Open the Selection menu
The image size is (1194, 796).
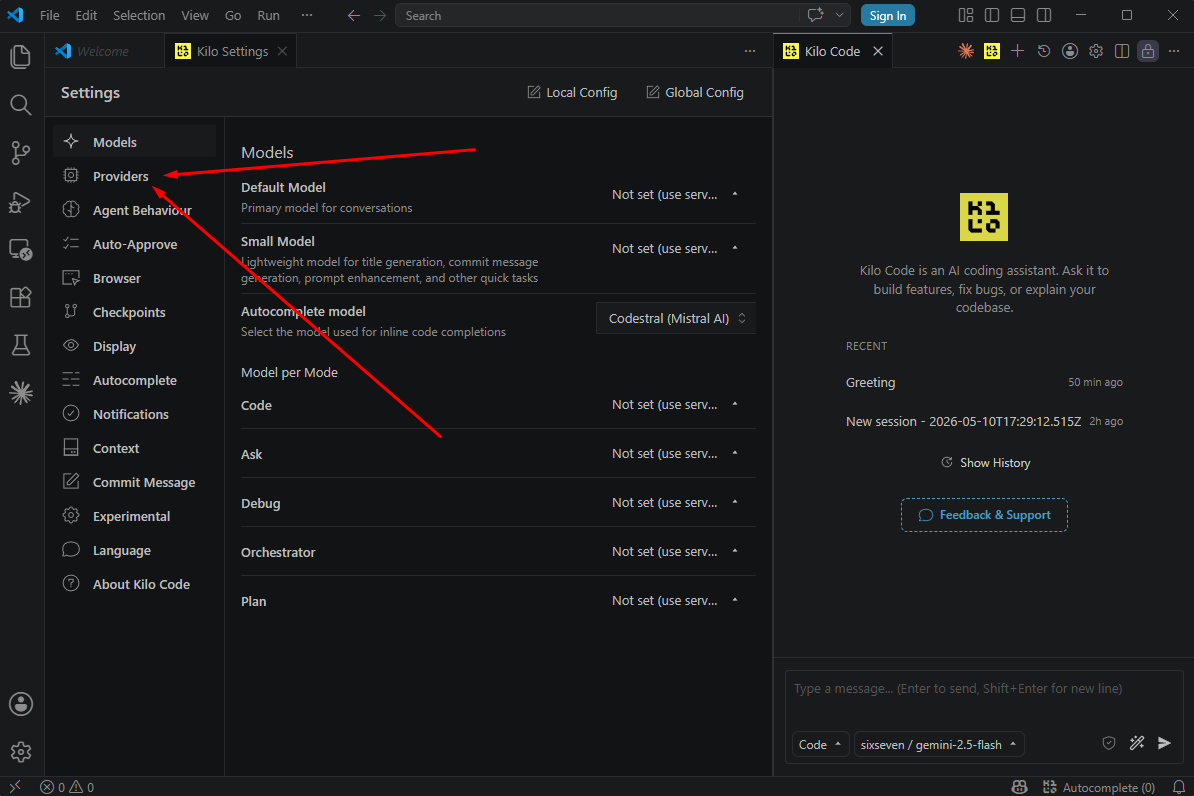[x=139, y=15]
